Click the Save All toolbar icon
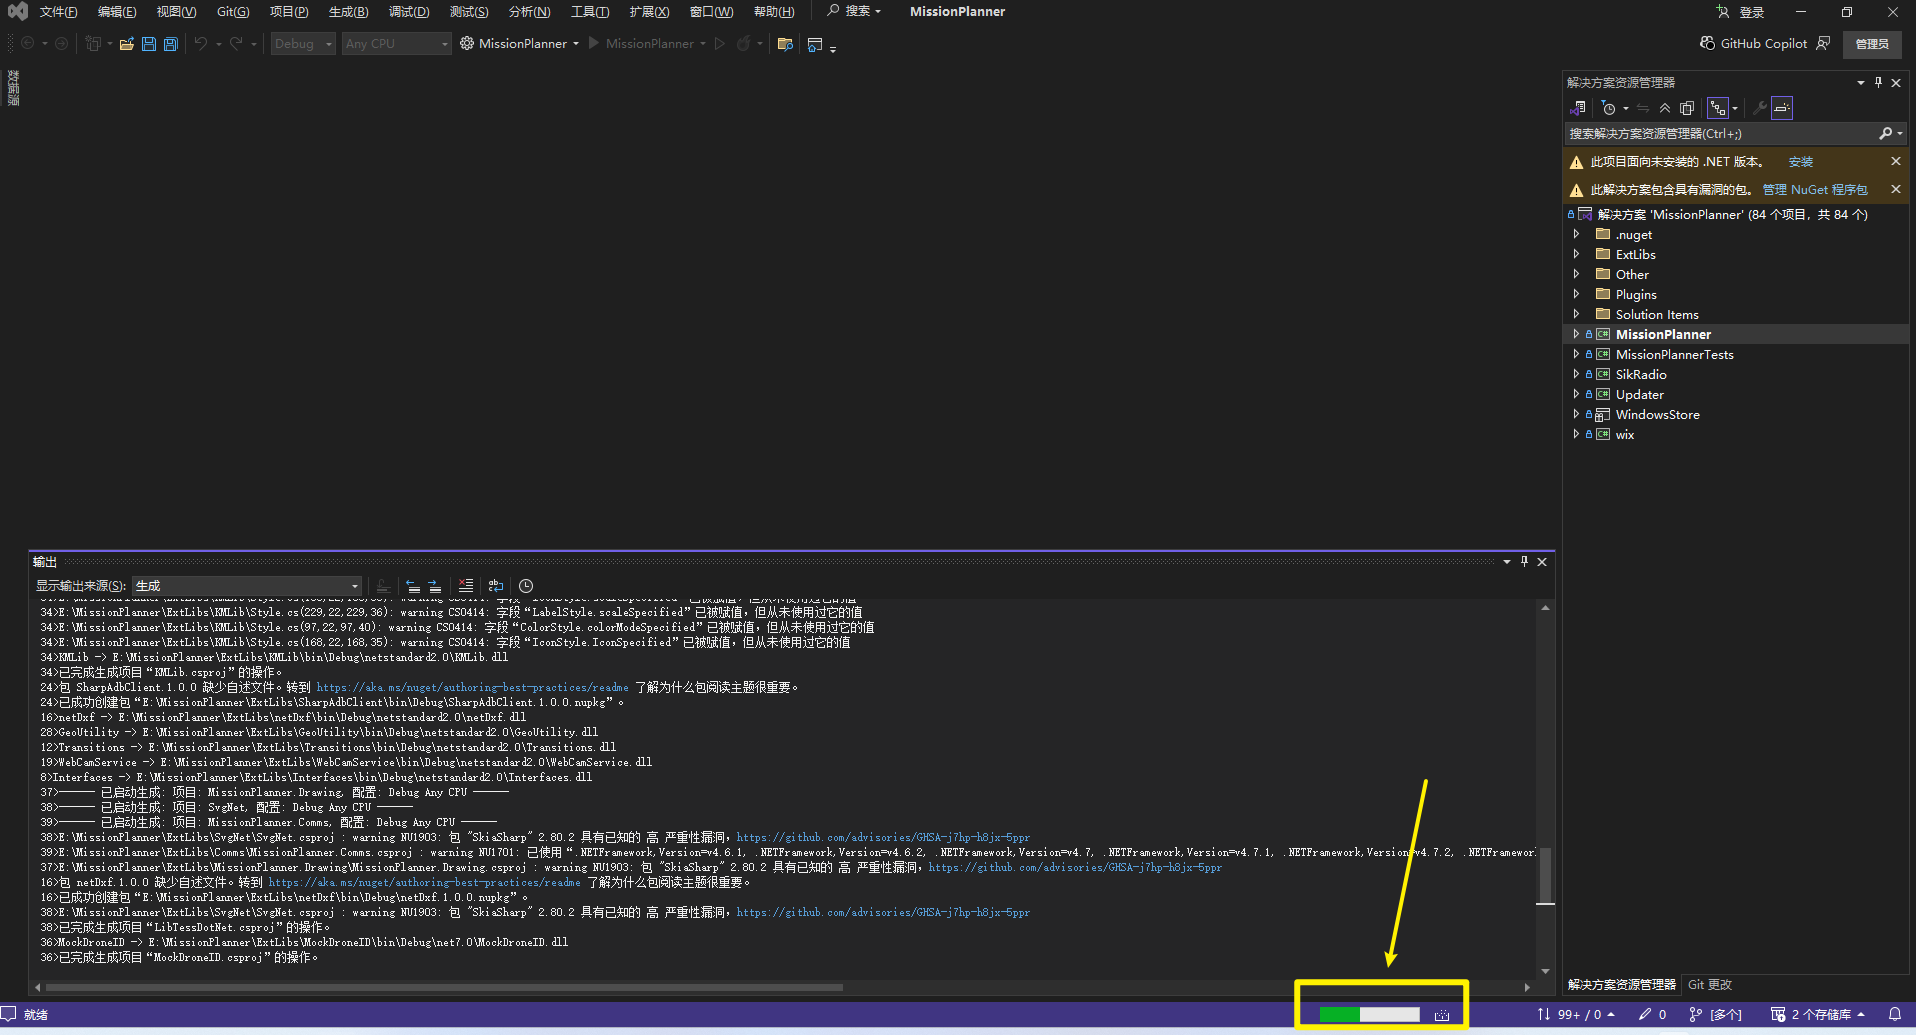 click(170, 44)
